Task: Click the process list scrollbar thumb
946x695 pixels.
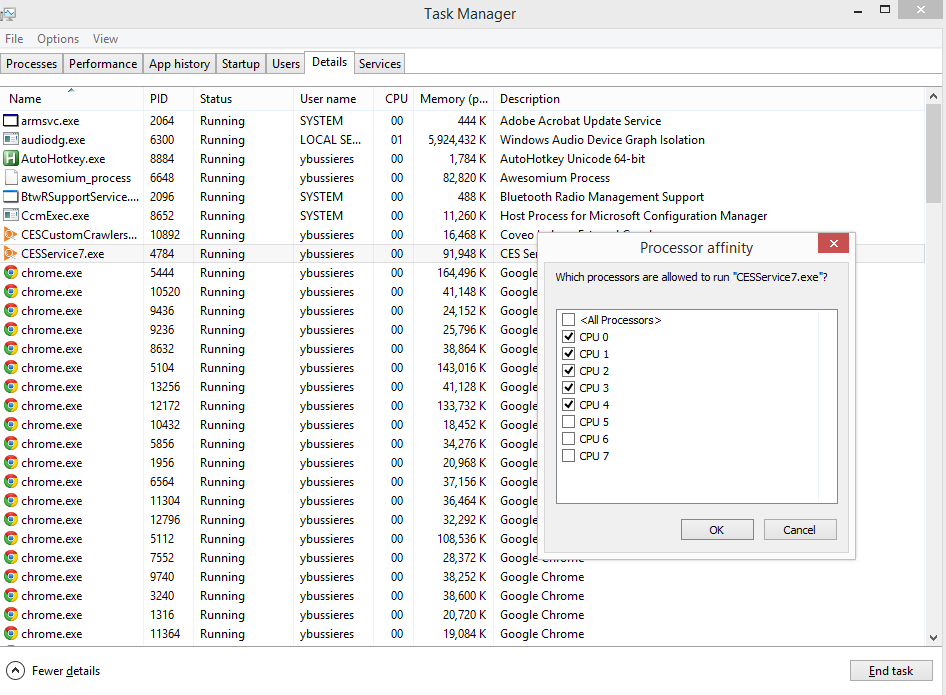Action: [933, 154]
